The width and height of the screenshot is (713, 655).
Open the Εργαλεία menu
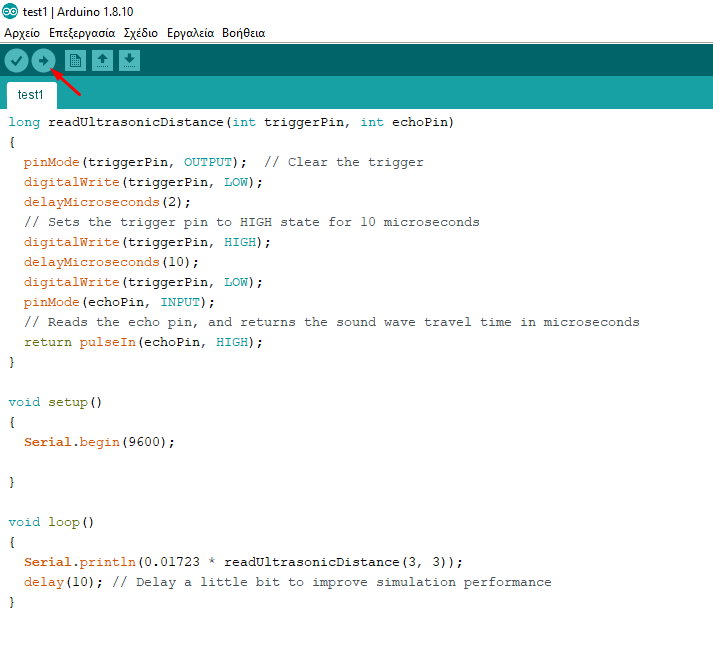coord(190,33)
